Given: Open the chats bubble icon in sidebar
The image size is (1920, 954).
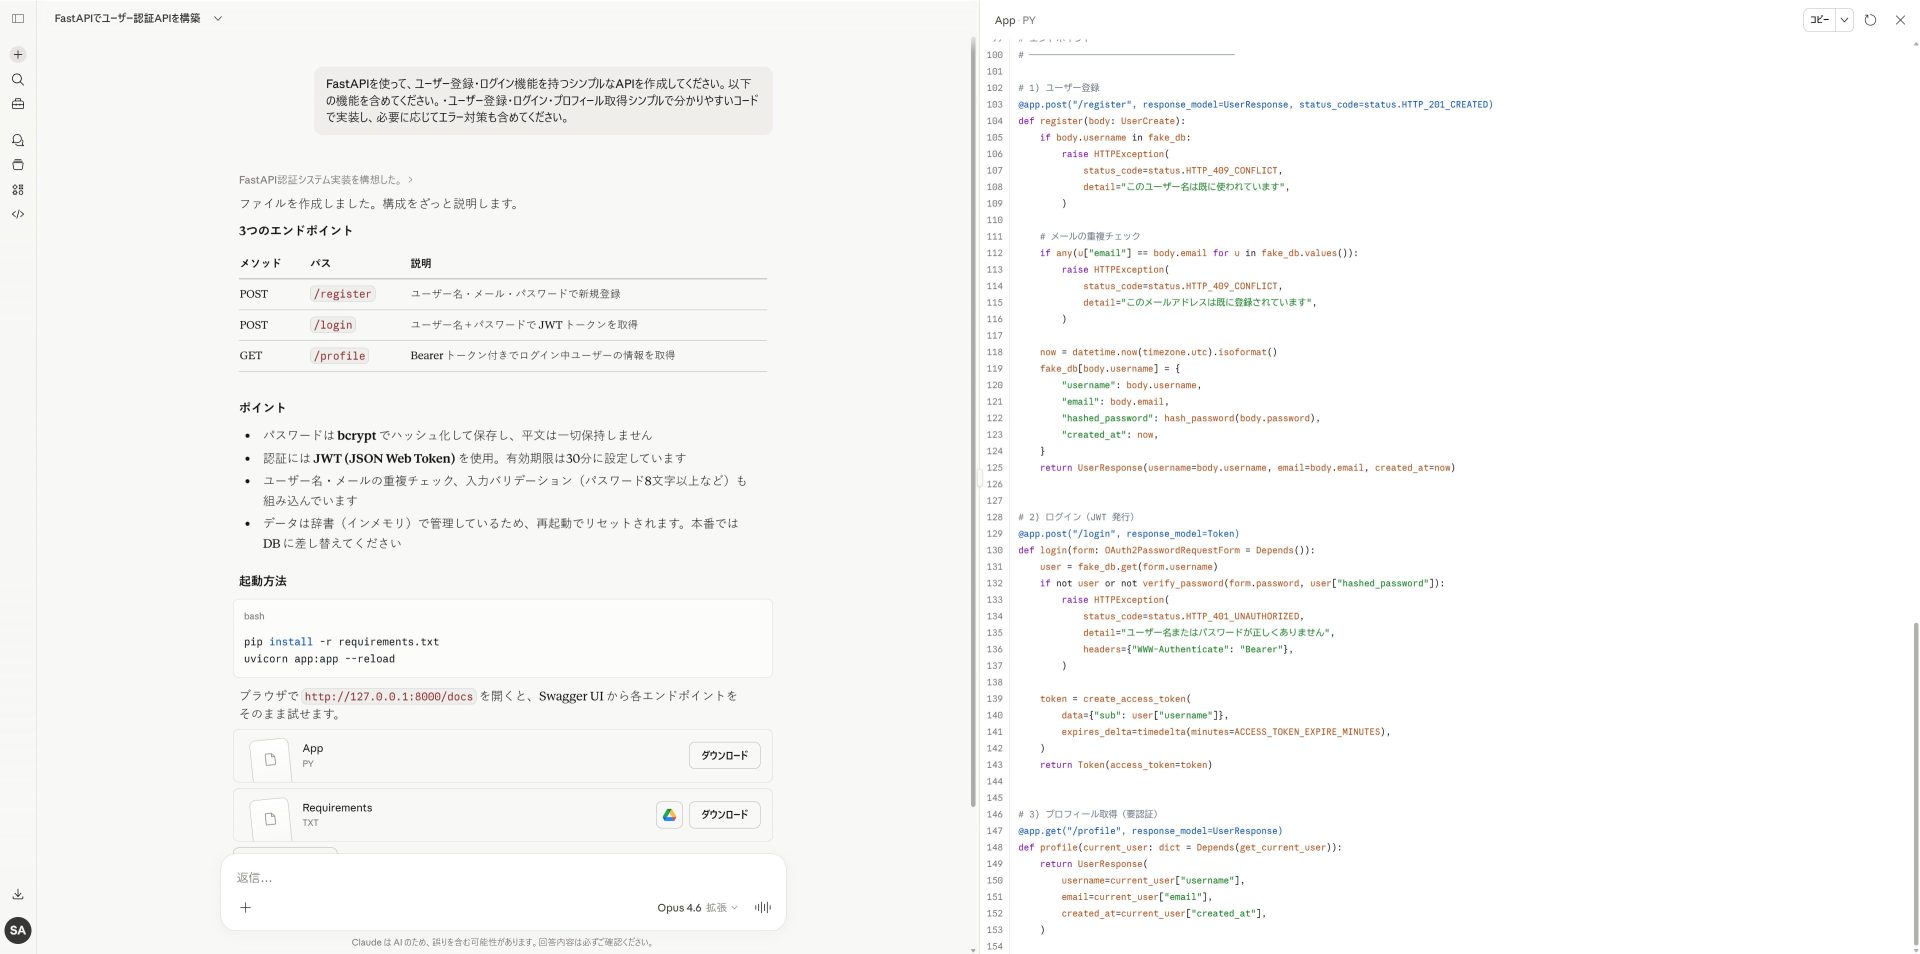Looking at the screenshot, I should (17, 141).
